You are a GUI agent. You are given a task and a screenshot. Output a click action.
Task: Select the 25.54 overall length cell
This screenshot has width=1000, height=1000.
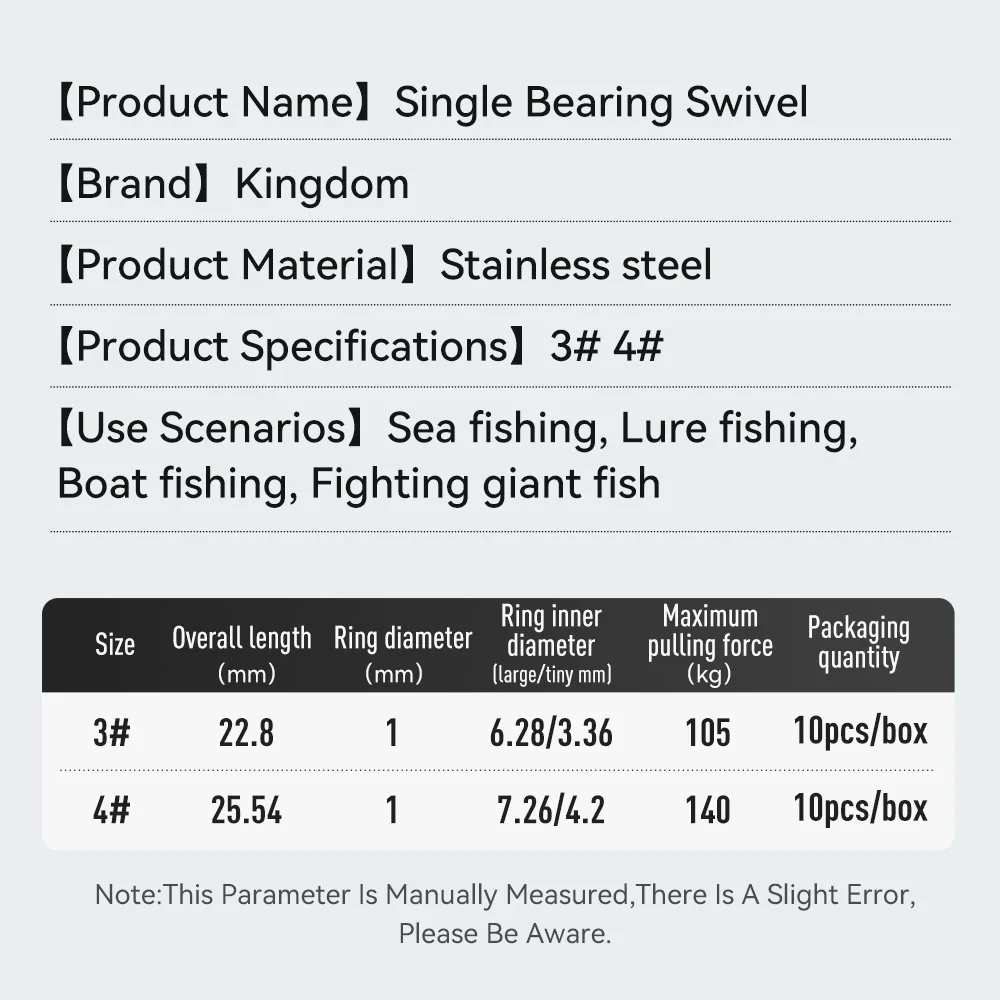[x=246, y=809]
